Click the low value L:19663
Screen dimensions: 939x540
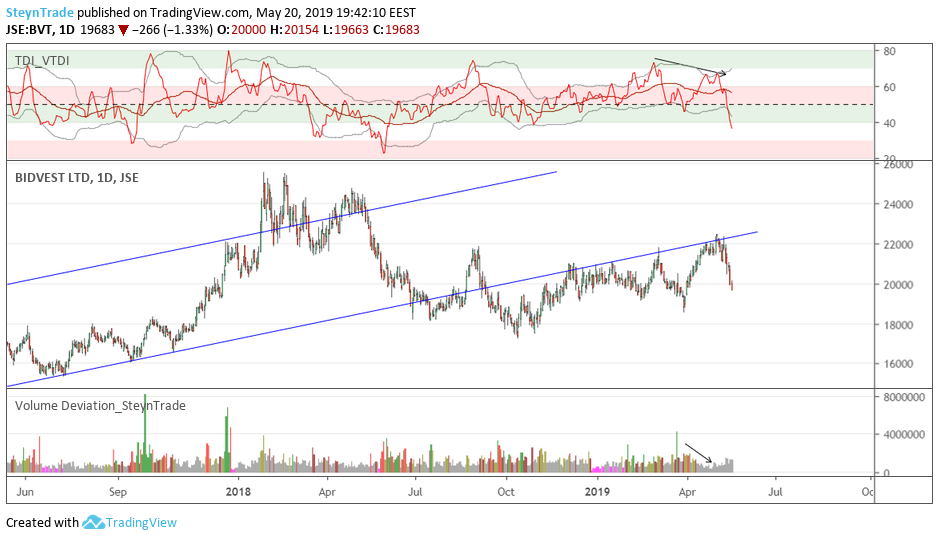tap(346, 30)
